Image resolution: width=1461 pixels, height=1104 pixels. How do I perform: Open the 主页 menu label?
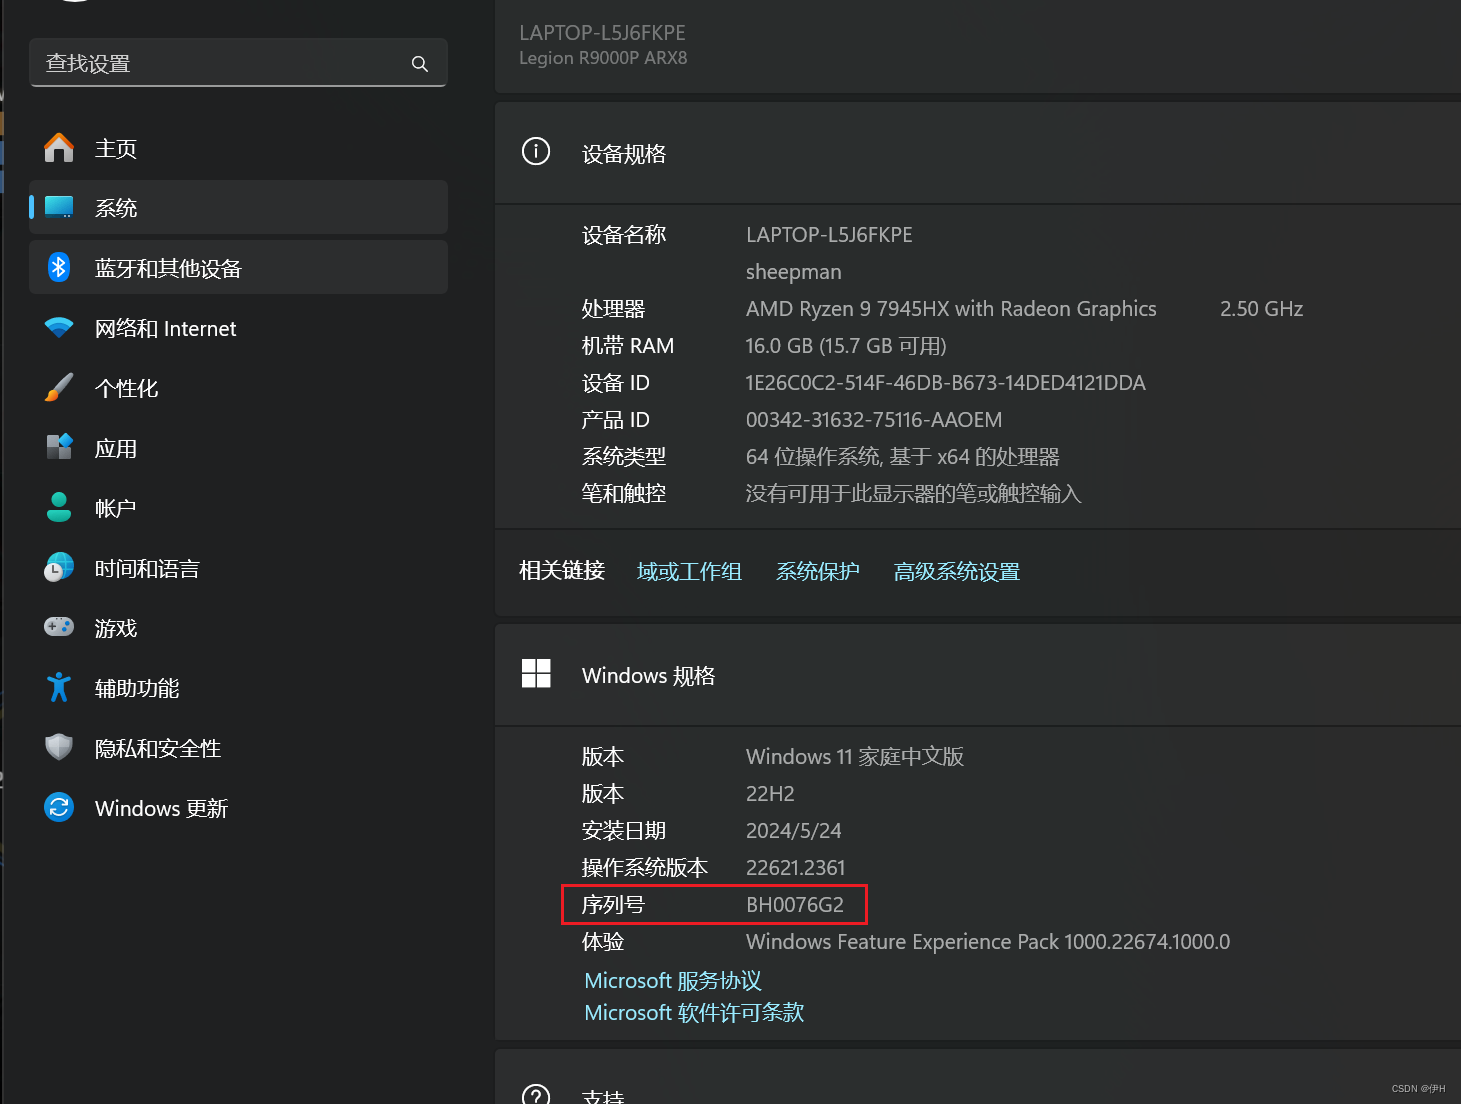[116, 149]
